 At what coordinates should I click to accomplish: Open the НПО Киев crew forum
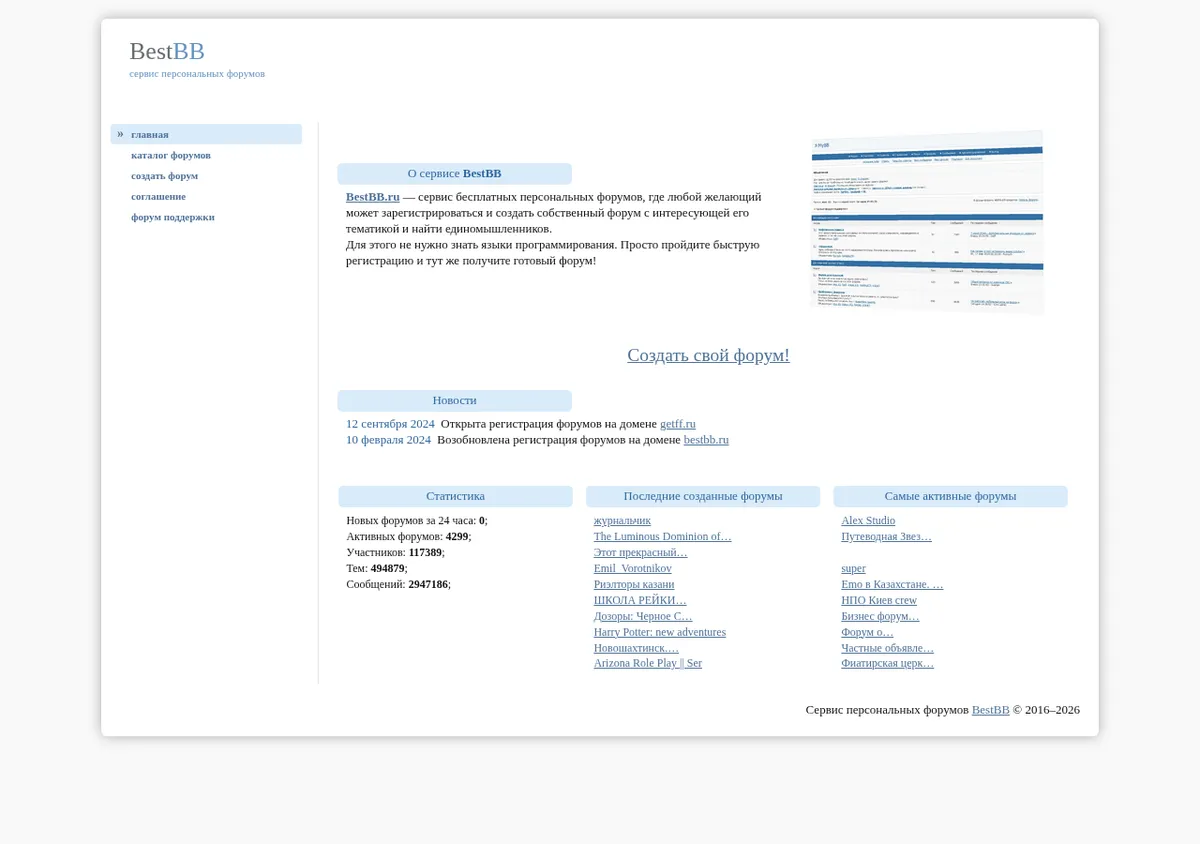pos(879,600)
